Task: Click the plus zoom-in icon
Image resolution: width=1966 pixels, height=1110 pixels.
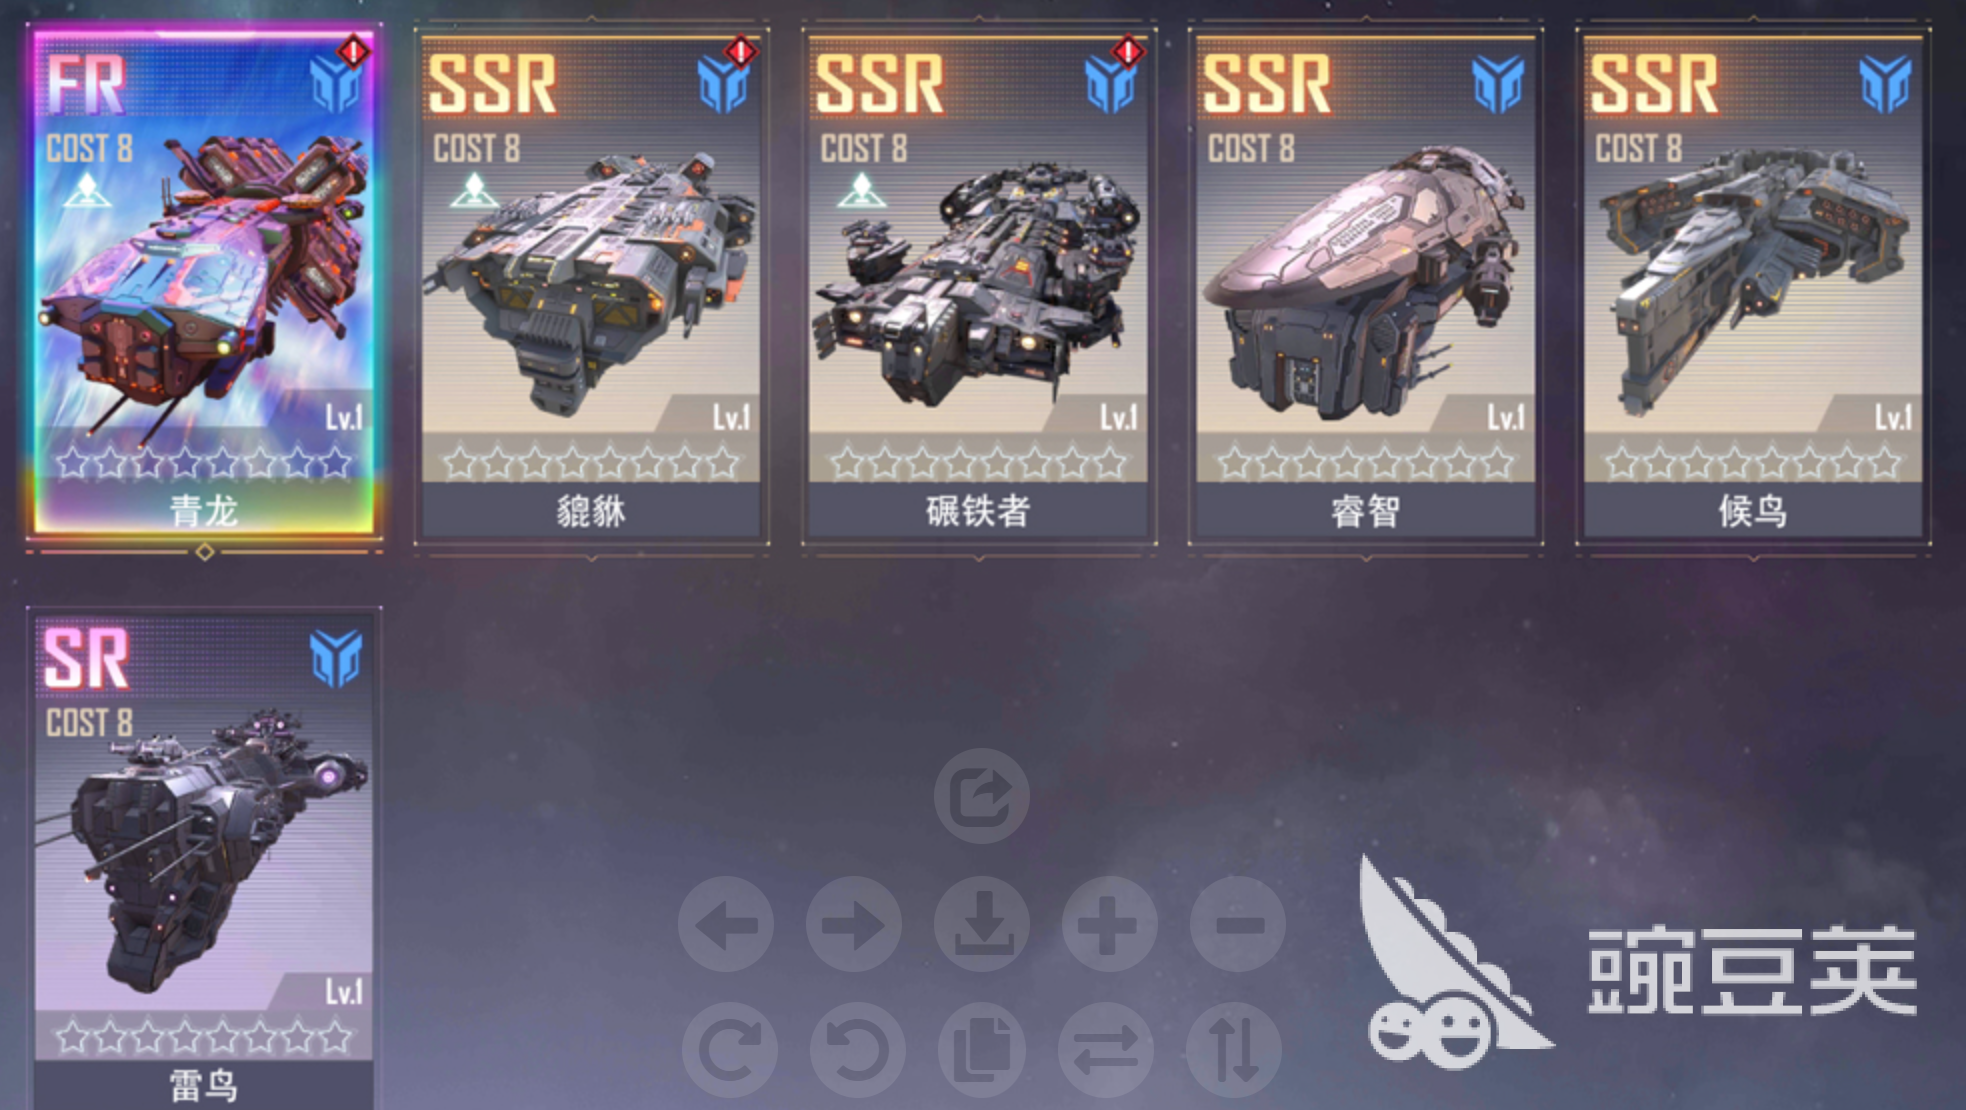Action: pos(1109,924)
